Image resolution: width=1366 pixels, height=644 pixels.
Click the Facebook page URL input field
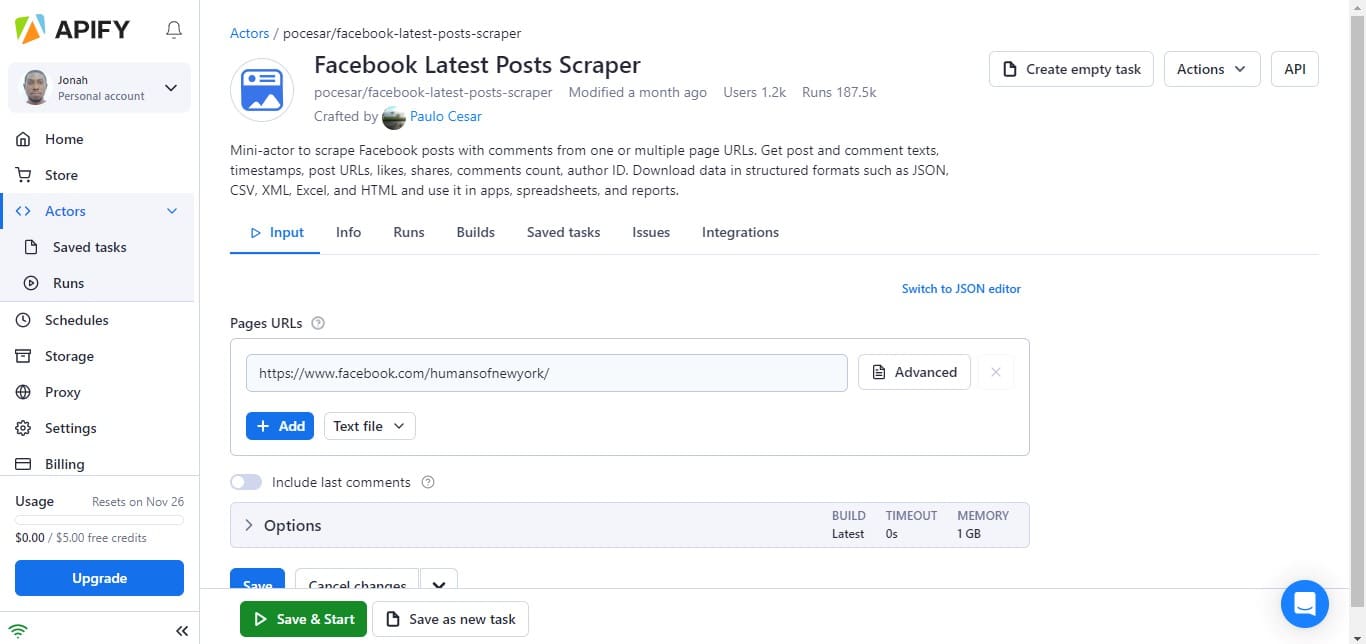(x=546, y=372)
